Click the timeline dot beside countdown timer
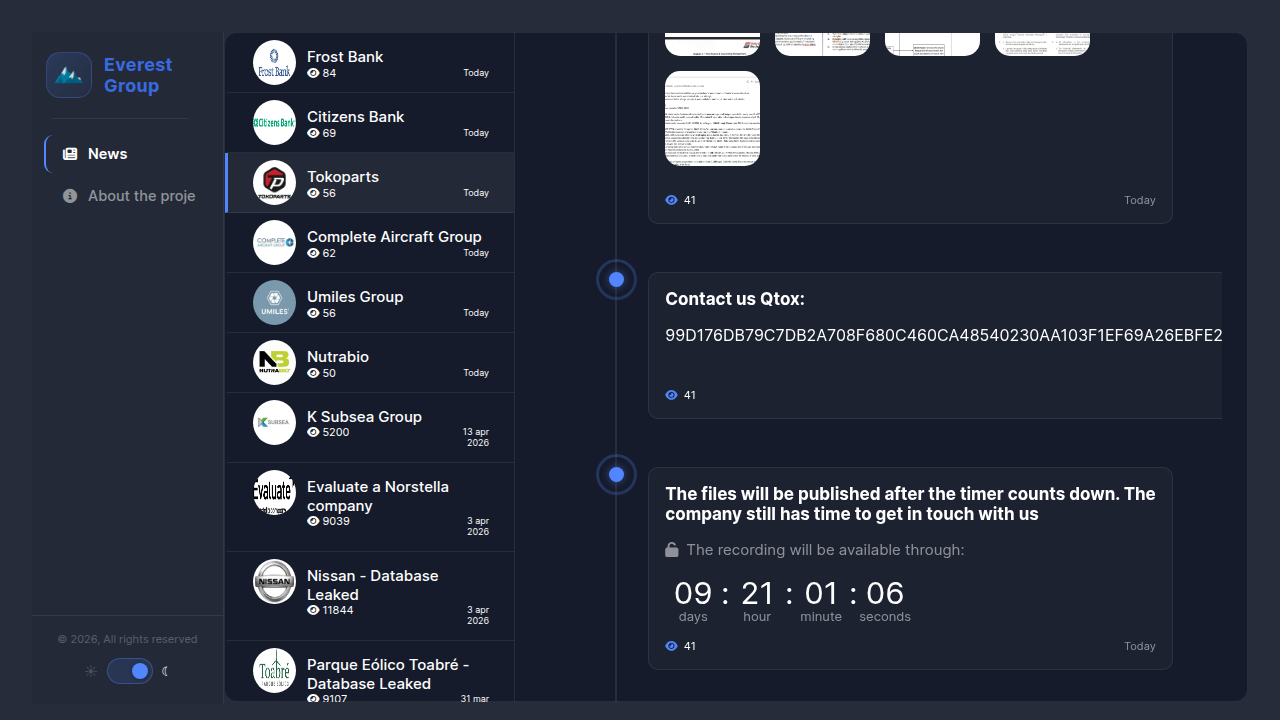This screenshot has width=1280, height=720. [616, 475]
